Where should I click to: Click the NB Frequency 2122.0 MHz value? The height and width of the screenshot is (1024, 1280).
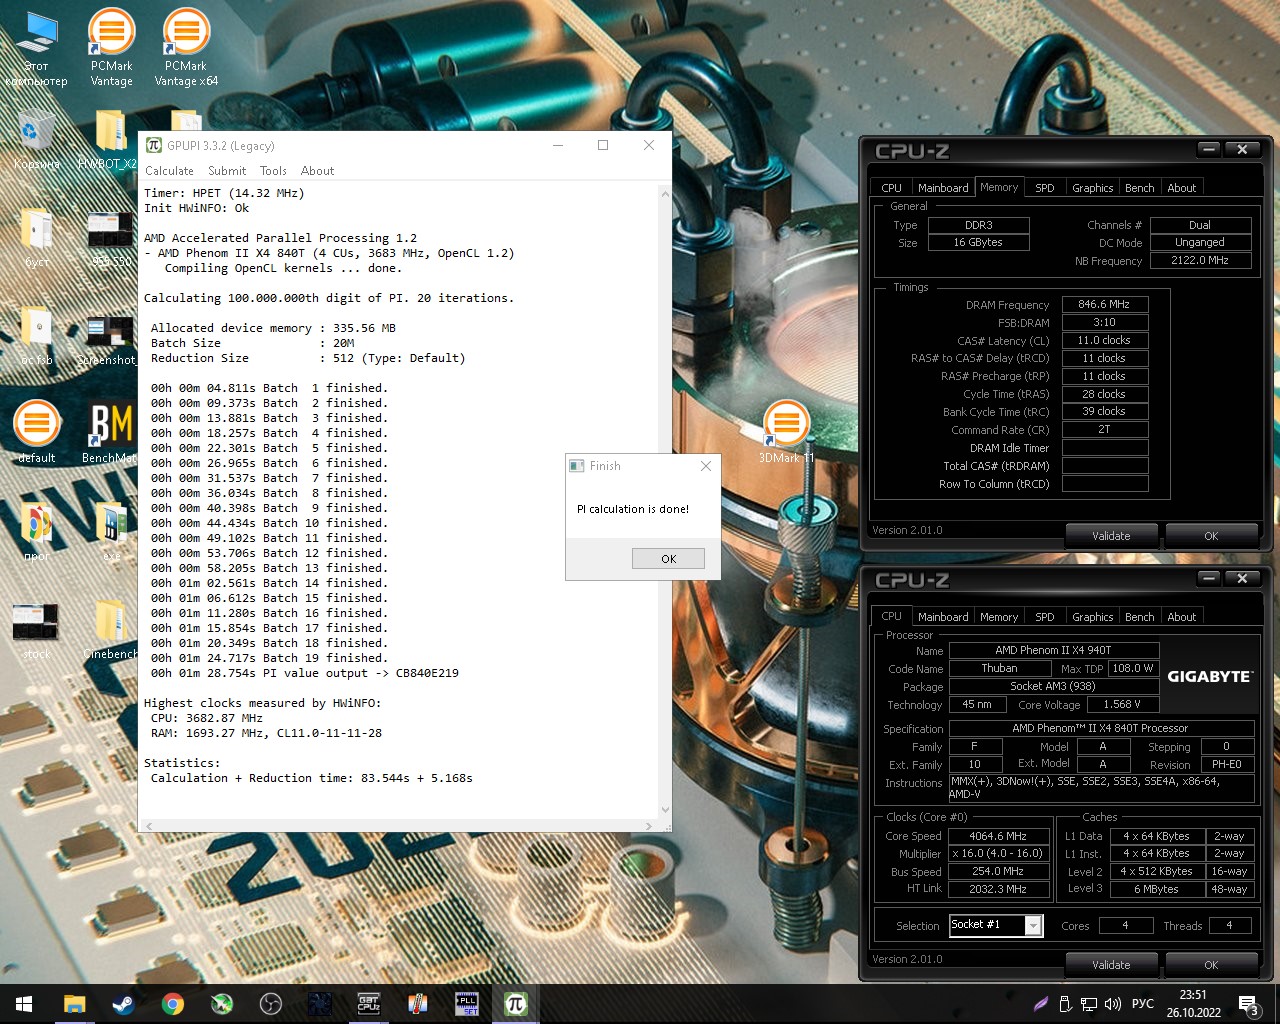click(1200, 260)
